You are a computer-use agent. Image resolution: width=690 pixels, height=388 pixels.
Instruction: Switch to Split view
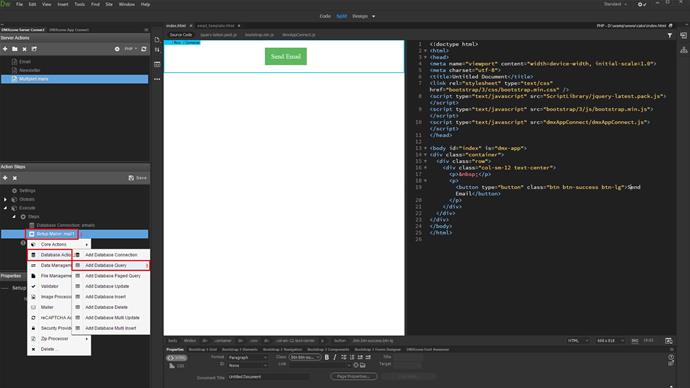(x=341, y=16)
